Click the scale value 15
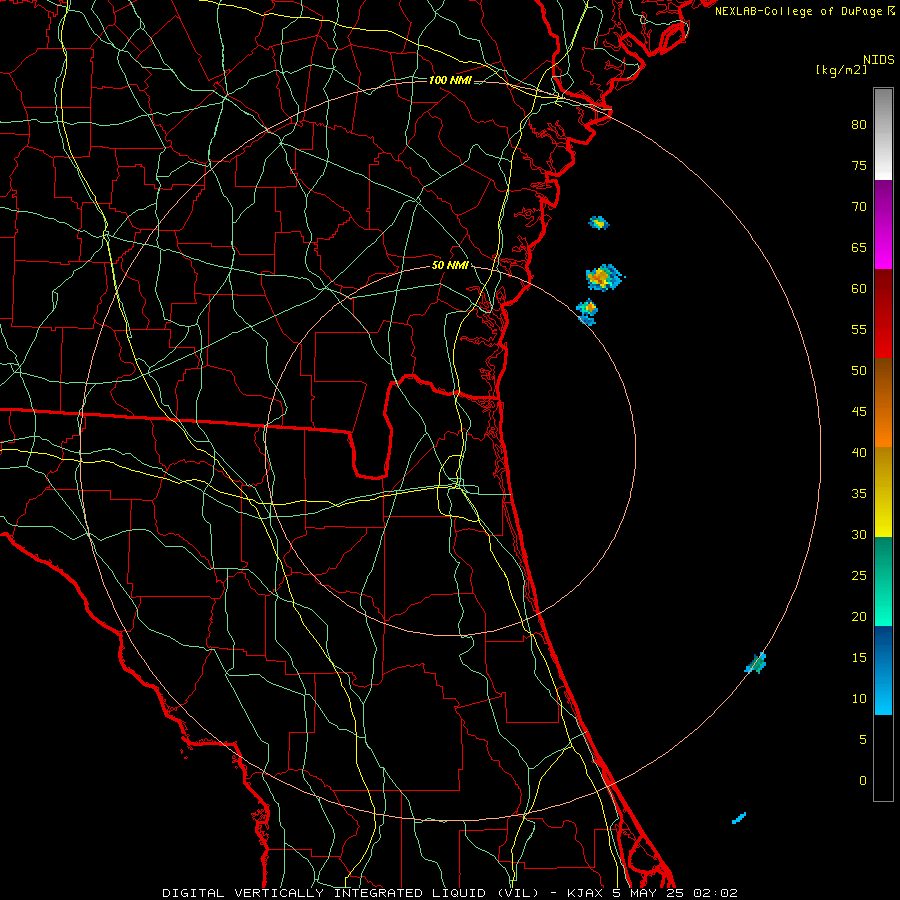Screen dimensions: 900x900 pyautogui.click(x=859, y=658)
